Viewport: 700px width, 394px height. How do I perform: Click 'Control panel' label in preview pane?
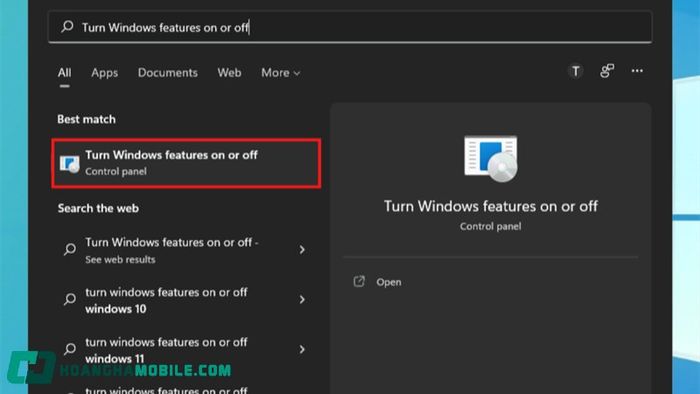[x=491, y=227]
